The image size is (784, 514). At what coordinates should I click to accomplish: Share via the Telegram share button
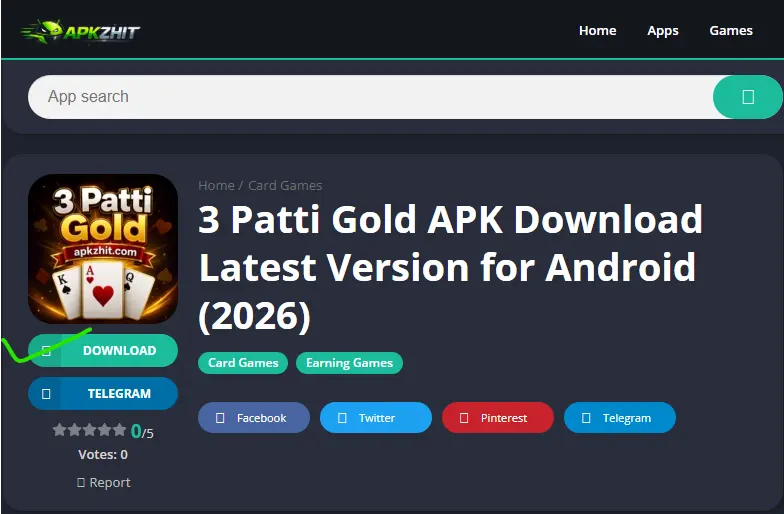[x=620, y=418]
